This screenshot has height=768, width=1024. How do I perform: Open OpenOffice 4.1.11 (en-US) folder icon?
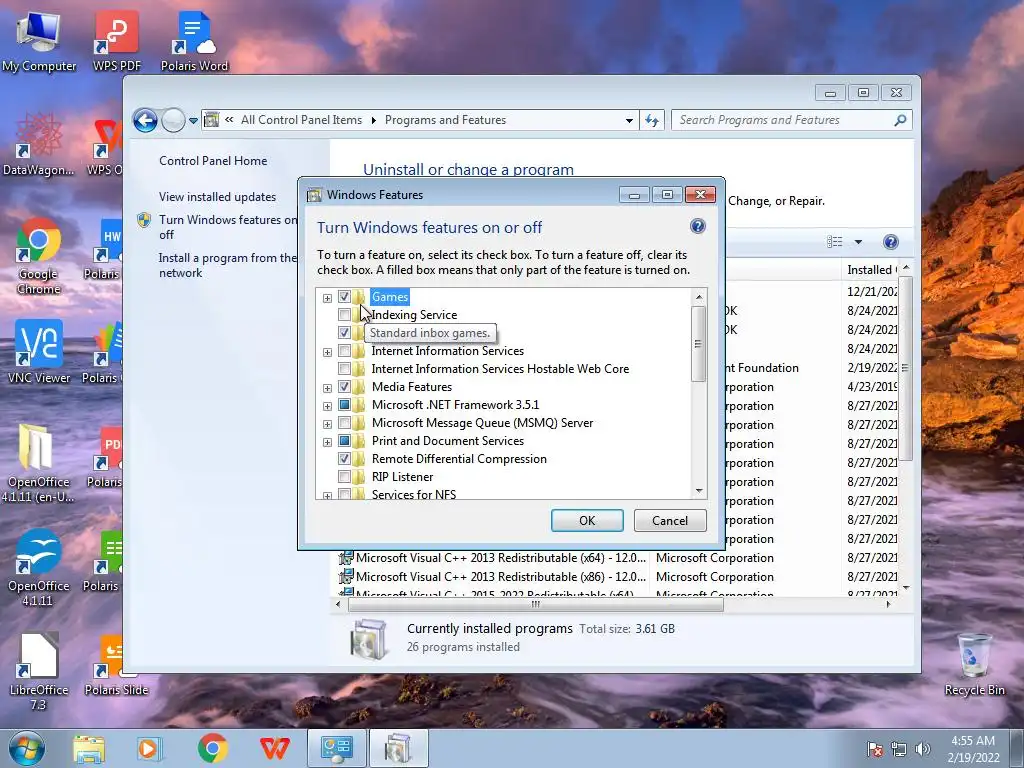pos(37,464)
